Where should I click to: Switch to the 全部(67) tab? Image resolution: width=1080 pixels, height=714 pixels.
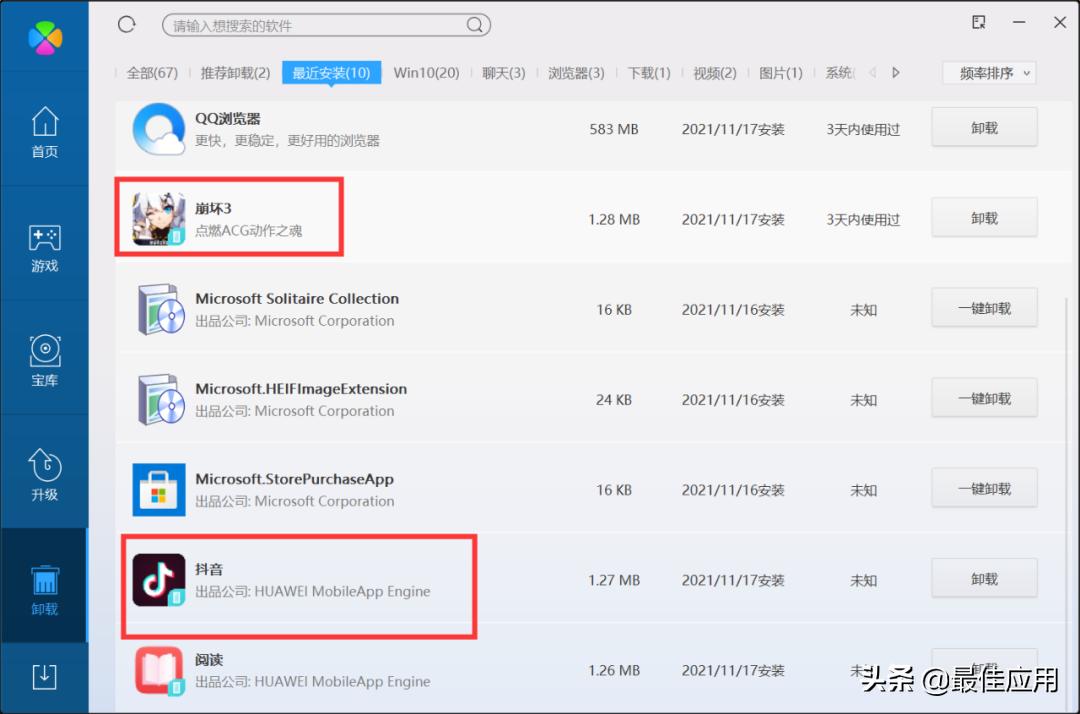[x=152, y=73]
